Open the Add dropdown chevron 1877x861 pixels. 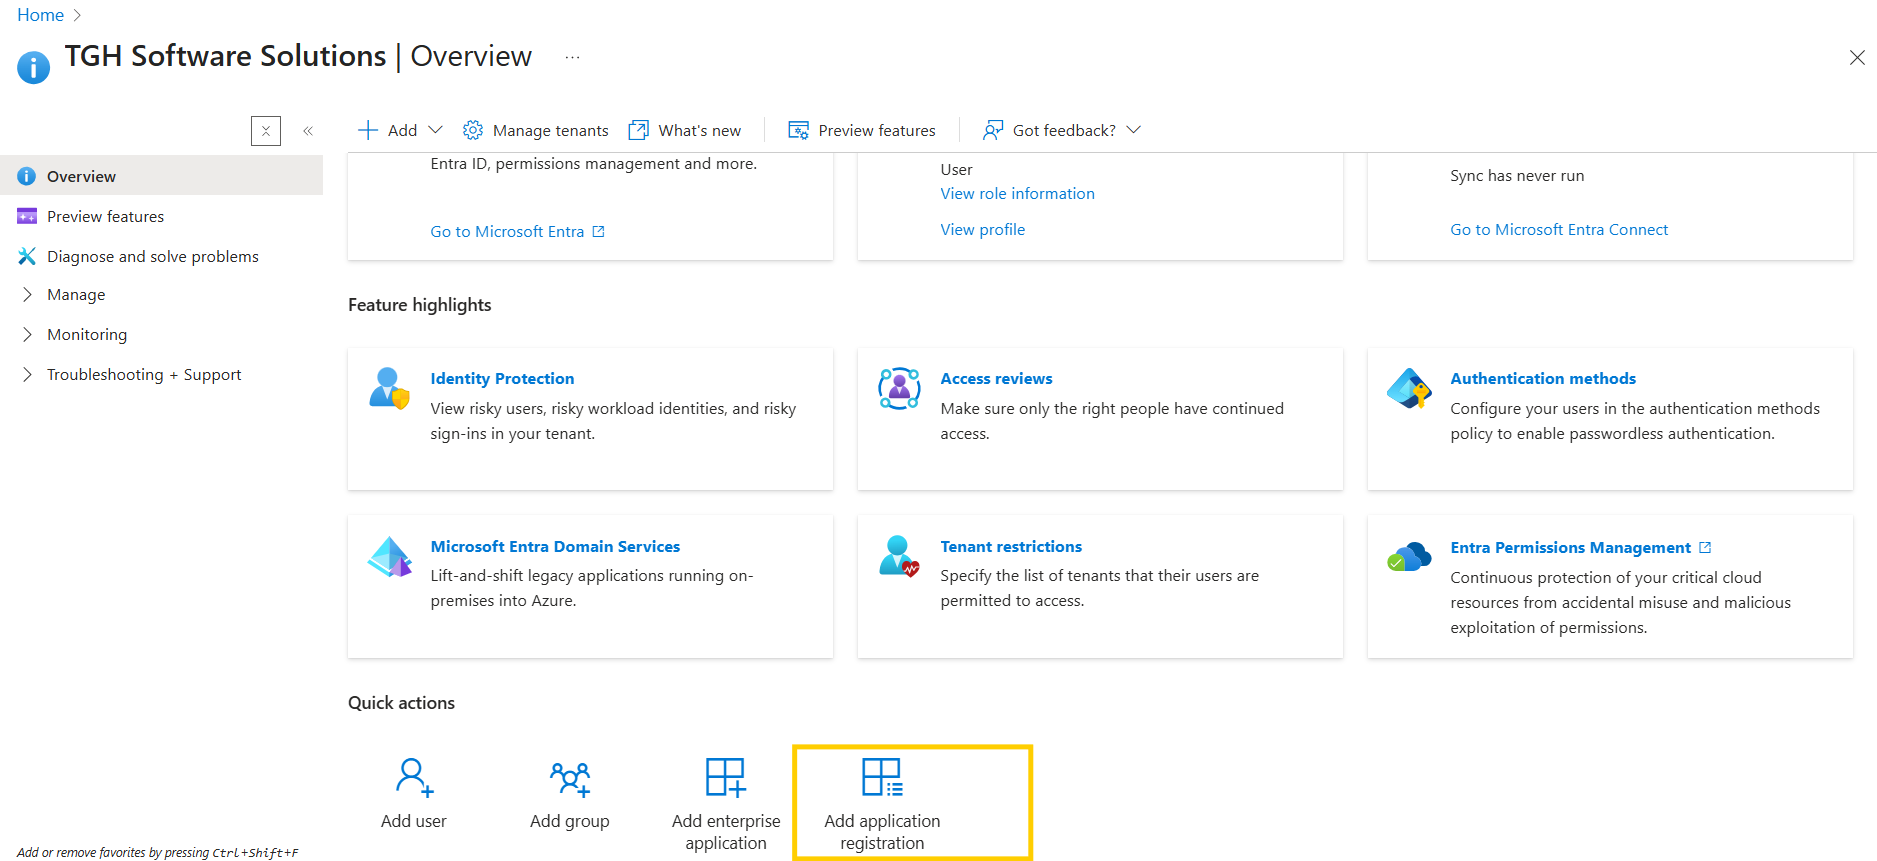tap(435, 130)
